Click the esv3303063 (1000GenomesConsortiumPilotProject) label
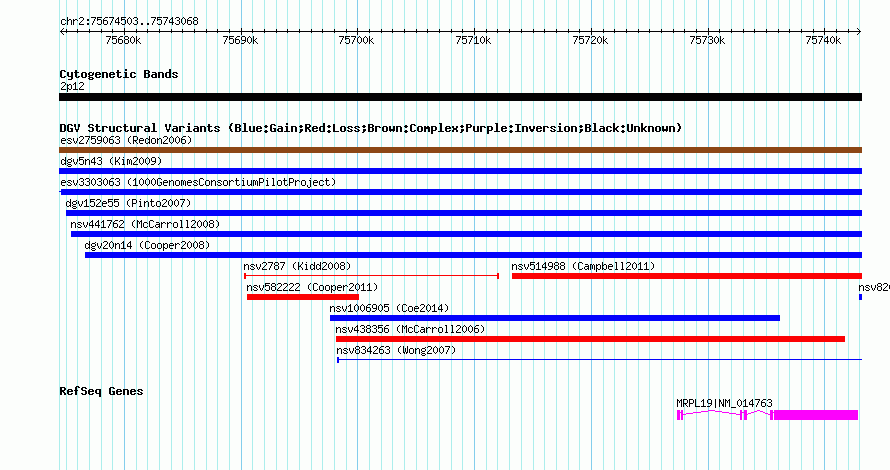890x470 pixels. pos(198,182)
